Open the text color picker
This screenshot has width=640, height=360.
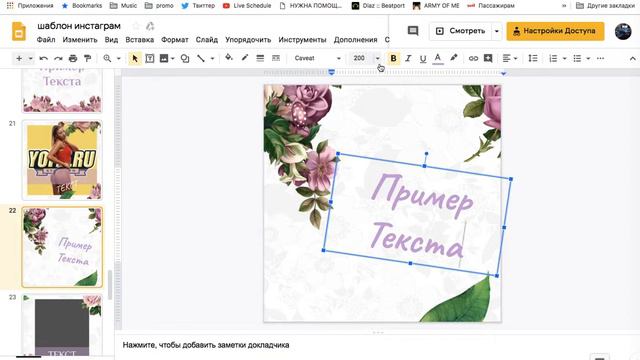click(x=438, y=58)
